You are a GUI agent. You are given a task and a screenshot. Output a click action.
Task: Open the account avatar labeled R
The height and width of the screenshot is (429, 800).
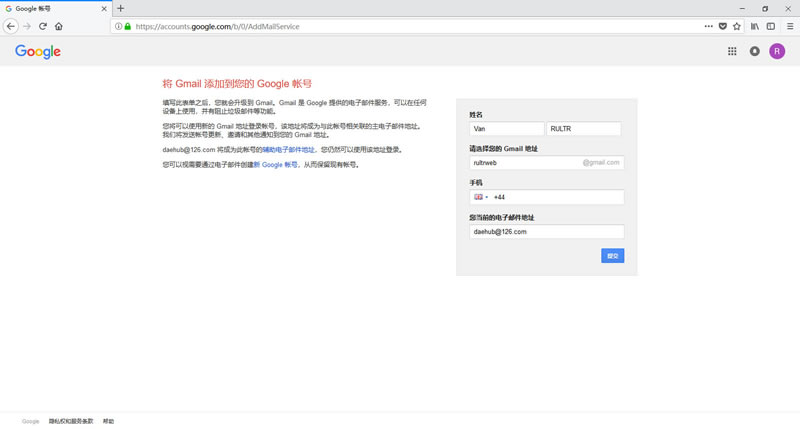(777, 51)
